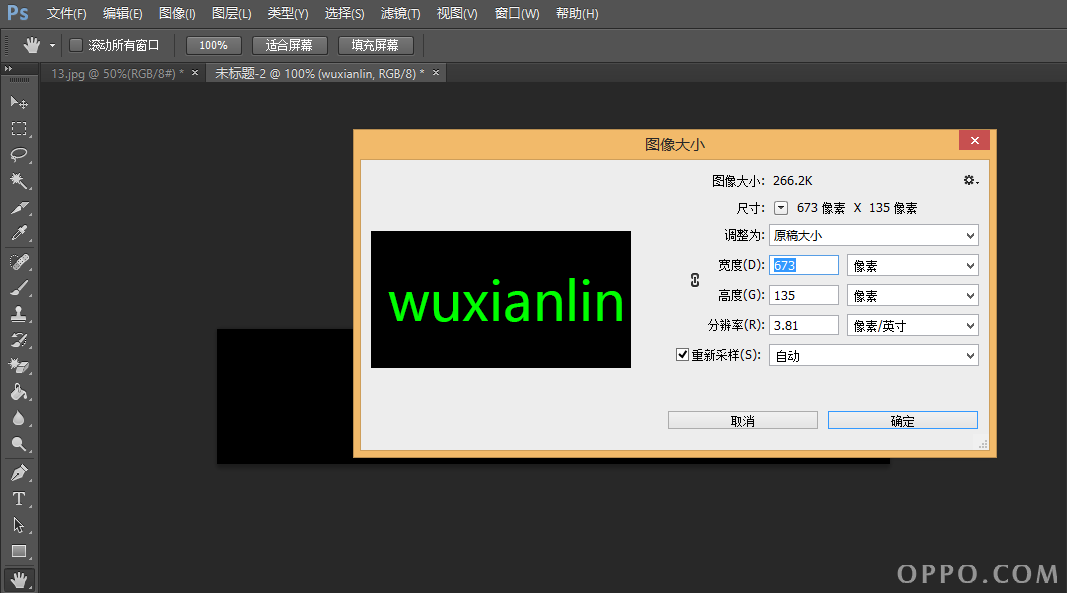Open the 文件(F) menu
Viewport: 1067px width, 593px height.
(x=66, y=14)
